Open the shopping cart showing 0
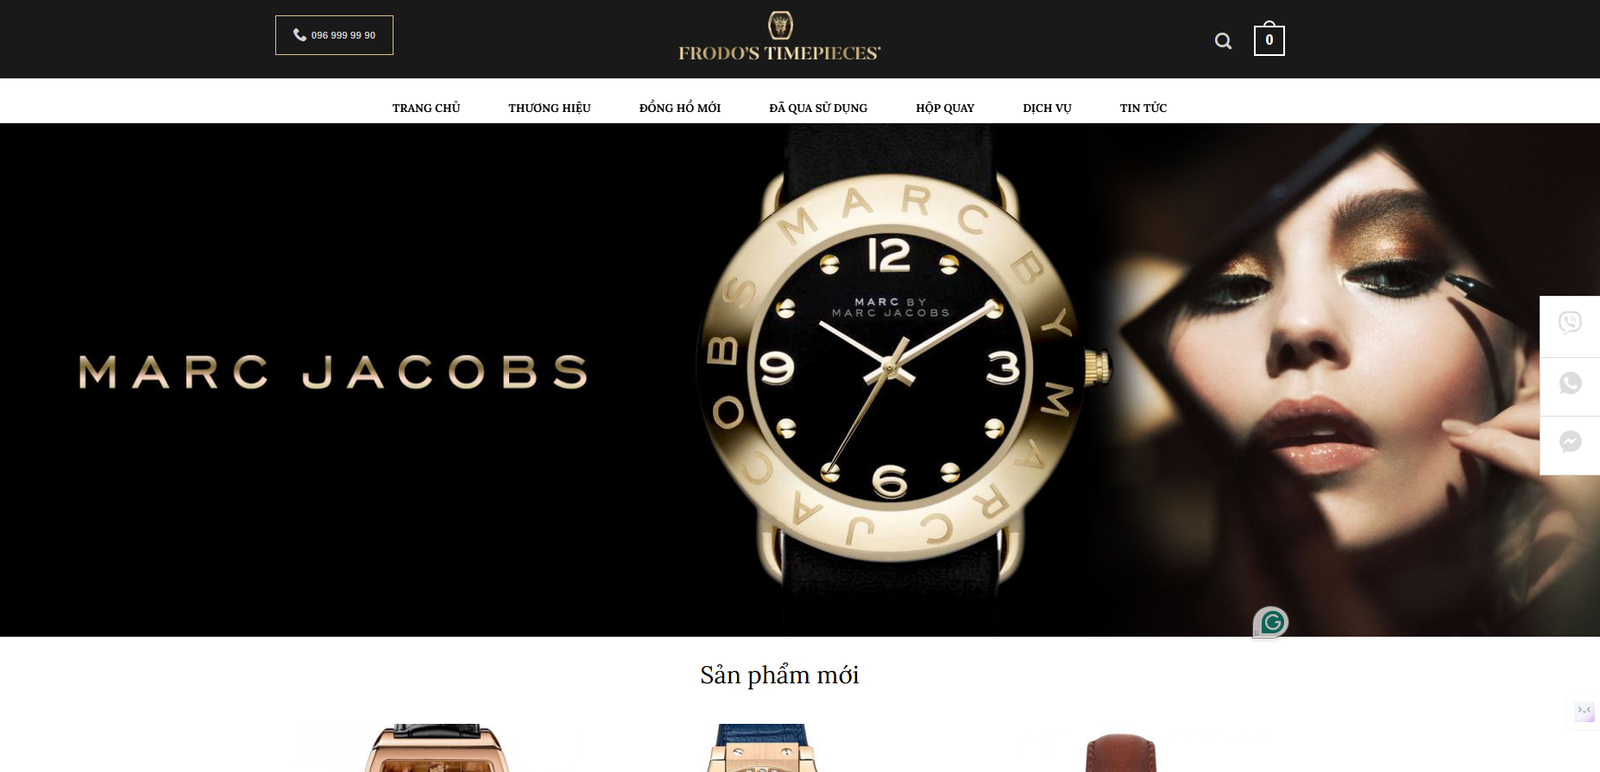Viewport: 1600px width, 772px height. pyautogui.click(x=1269, y=39)
